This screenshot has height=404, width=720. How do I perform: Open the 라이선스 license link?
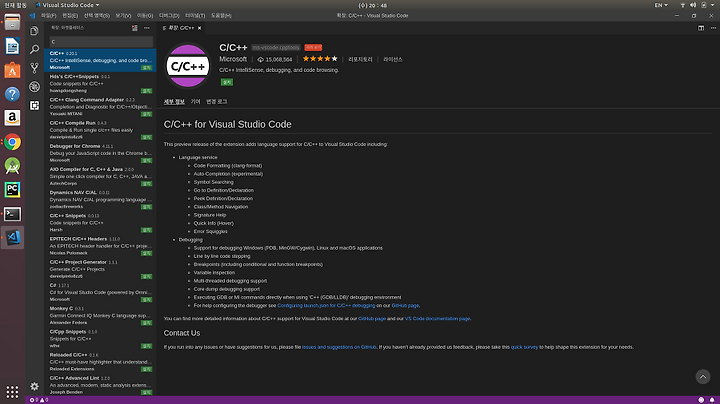click(x=393, y=59)
